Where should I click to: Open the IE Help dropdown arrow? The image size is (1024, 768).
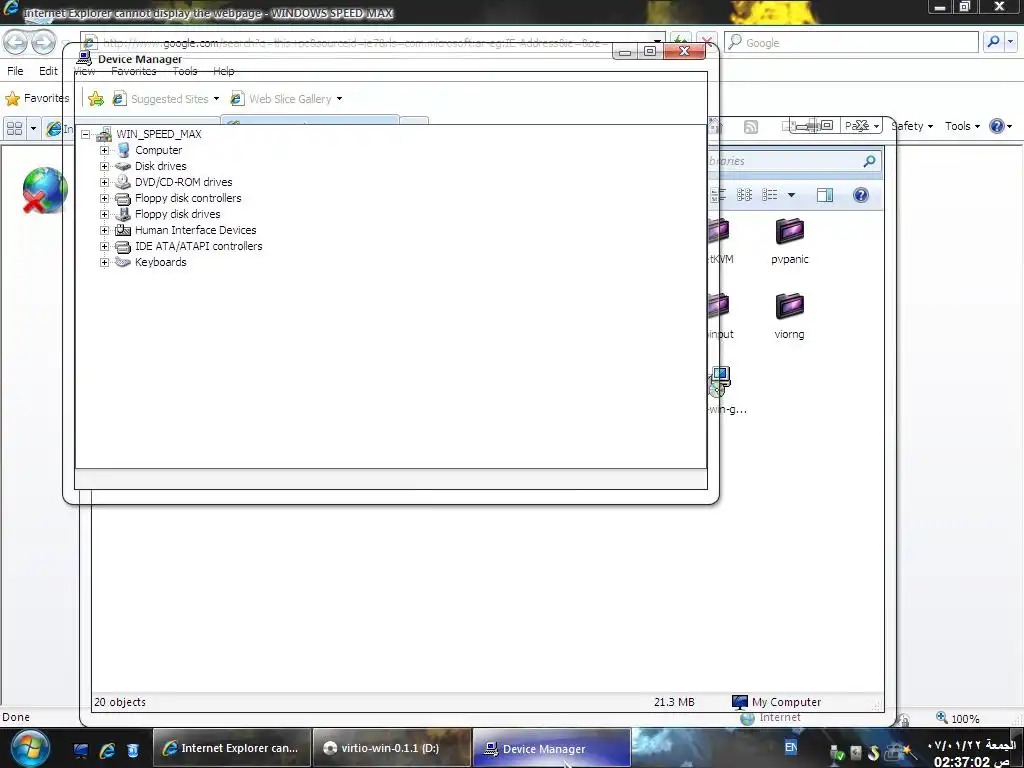coord(1010,126)
